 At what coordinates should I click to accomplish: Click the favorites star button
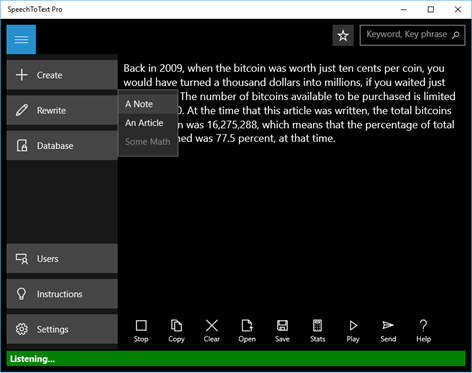[343, 35]
